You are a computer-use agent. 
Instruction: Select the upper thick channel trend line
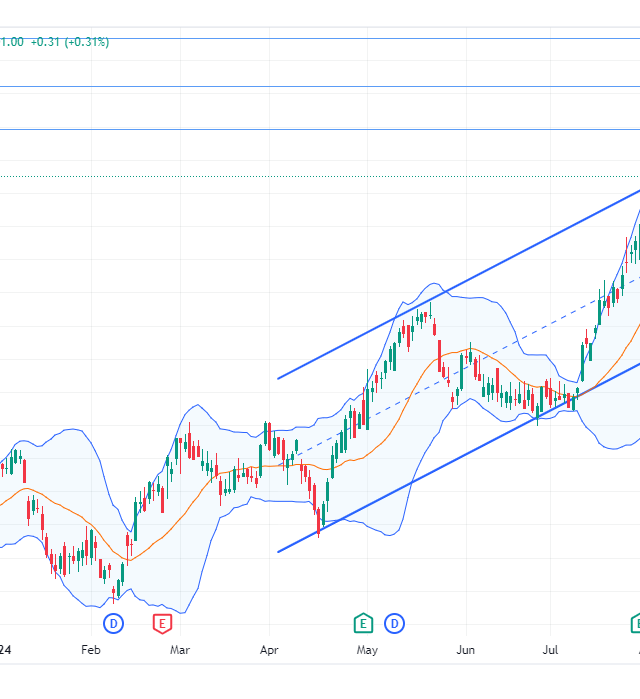pyautogui.click(x=459, y=284)
